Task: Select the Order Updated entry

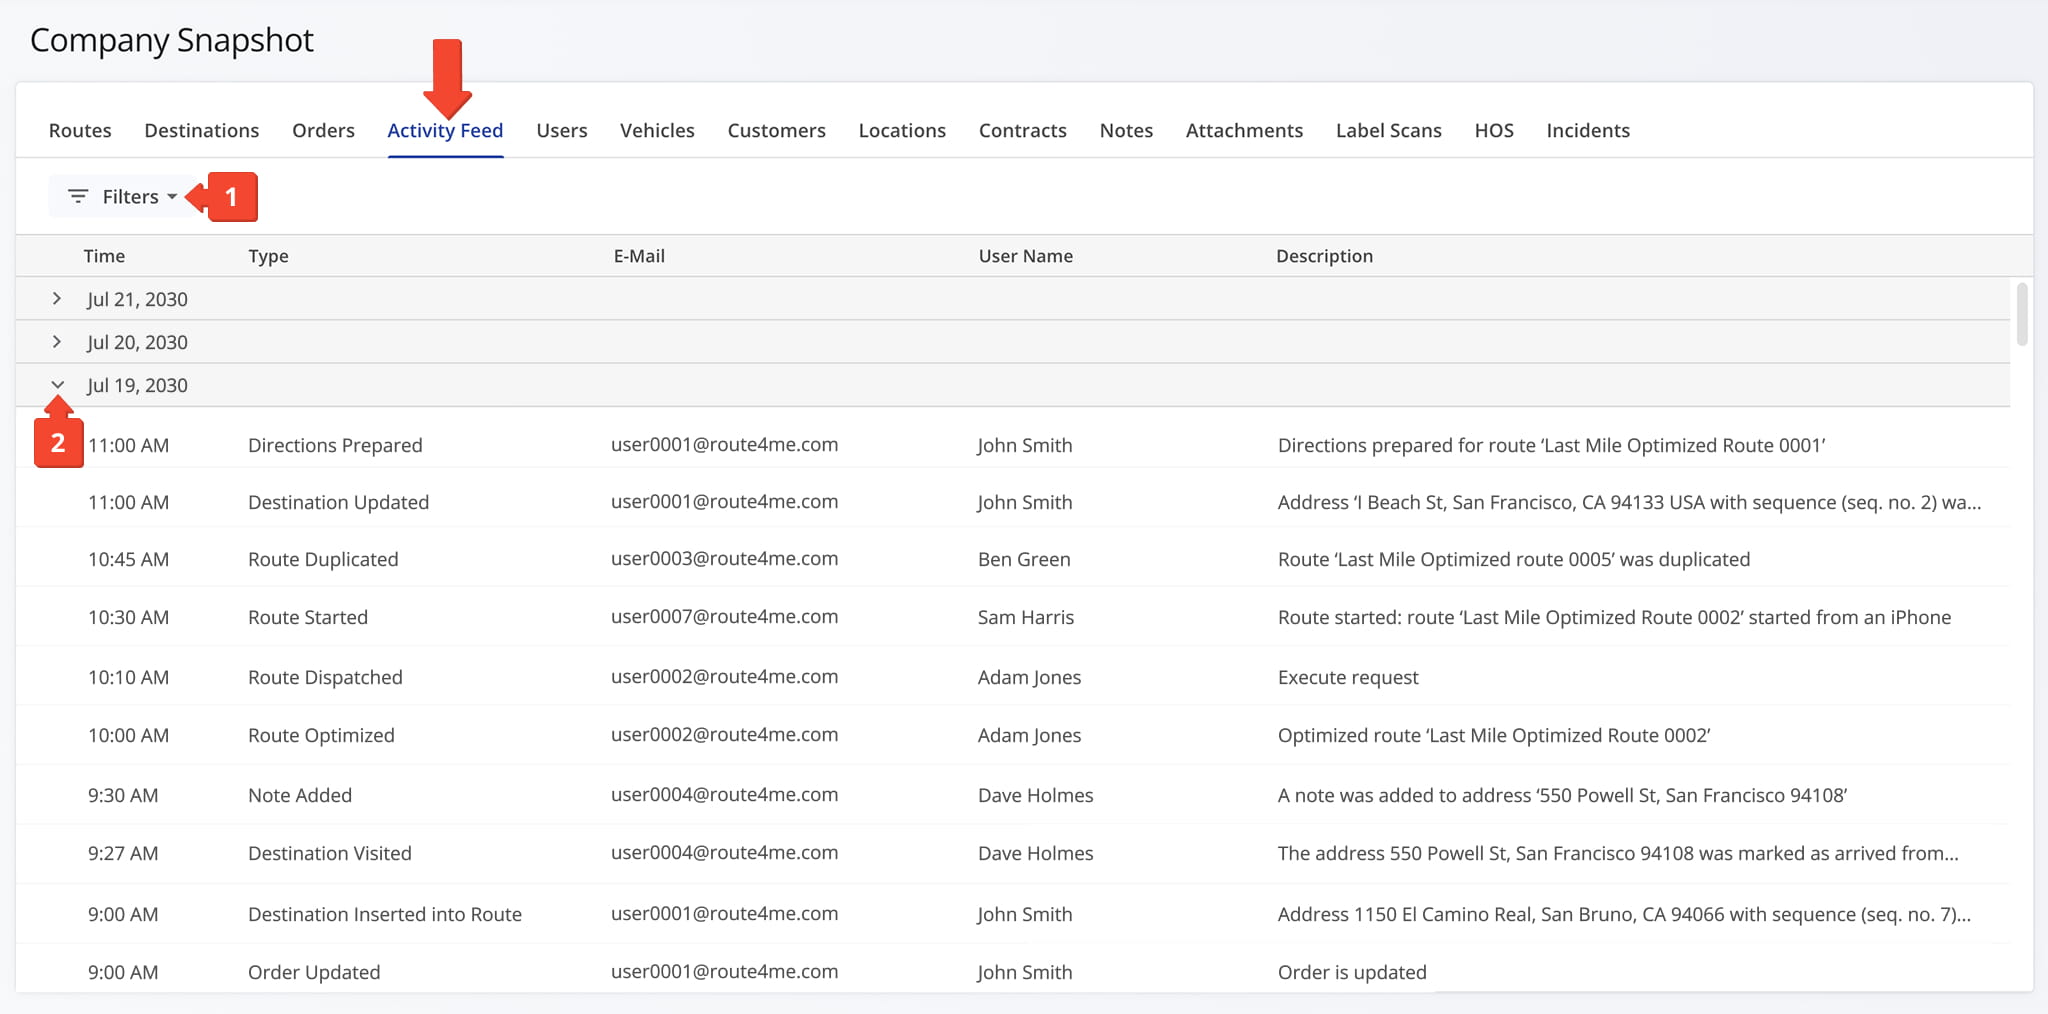Action: click(314, 972)
